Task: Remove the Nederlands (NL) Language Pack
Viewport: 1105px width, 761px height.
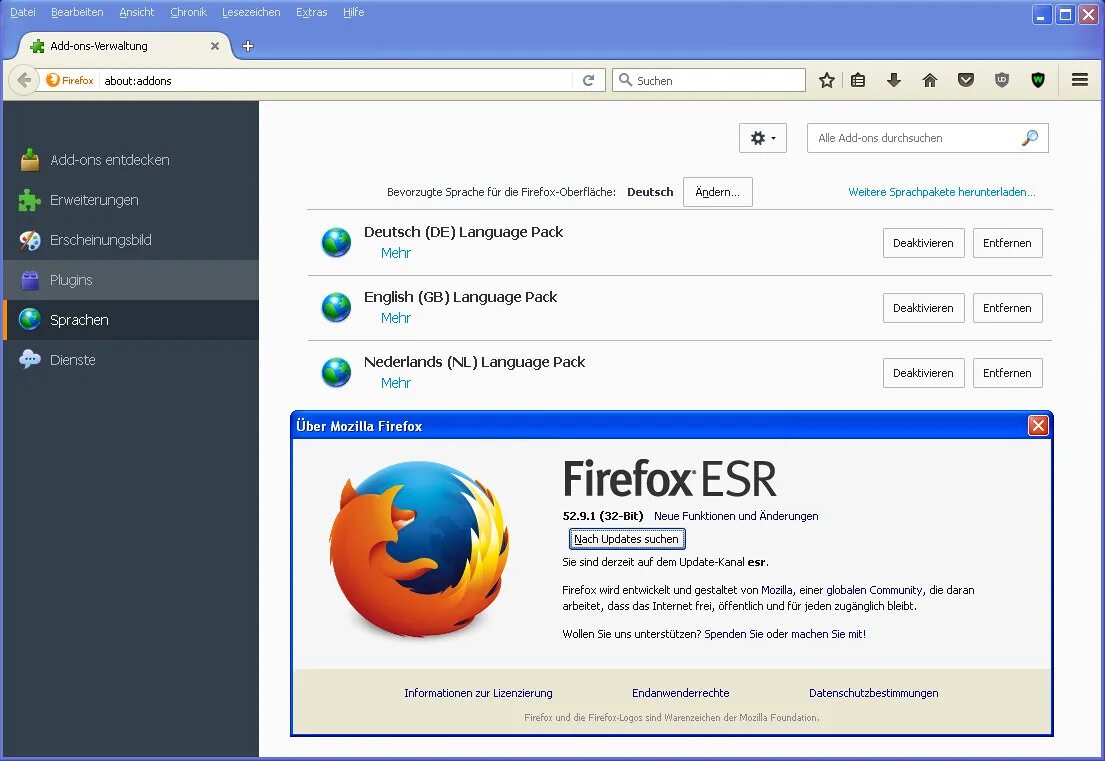Action: coord(1007,373)
